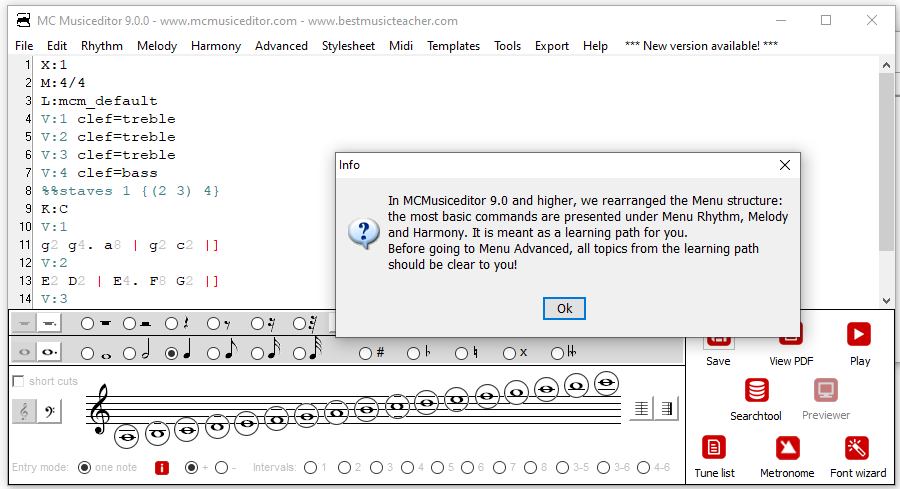The height and width of the screenshot is (489, 900).
Task: Select the half note radio button
Action: point(130,354)
